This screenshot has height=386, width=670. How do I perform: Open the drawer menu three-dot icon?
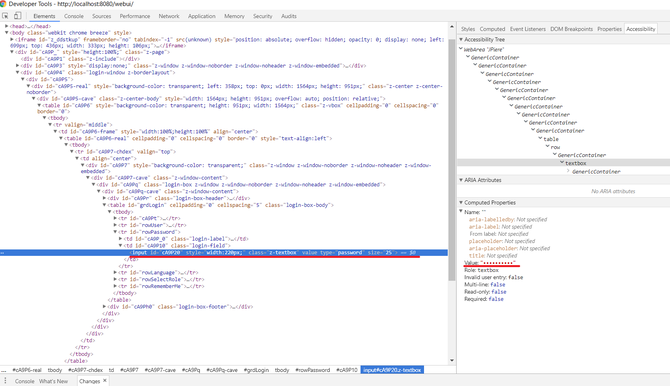pyautogui.click(x=5, y=381)
